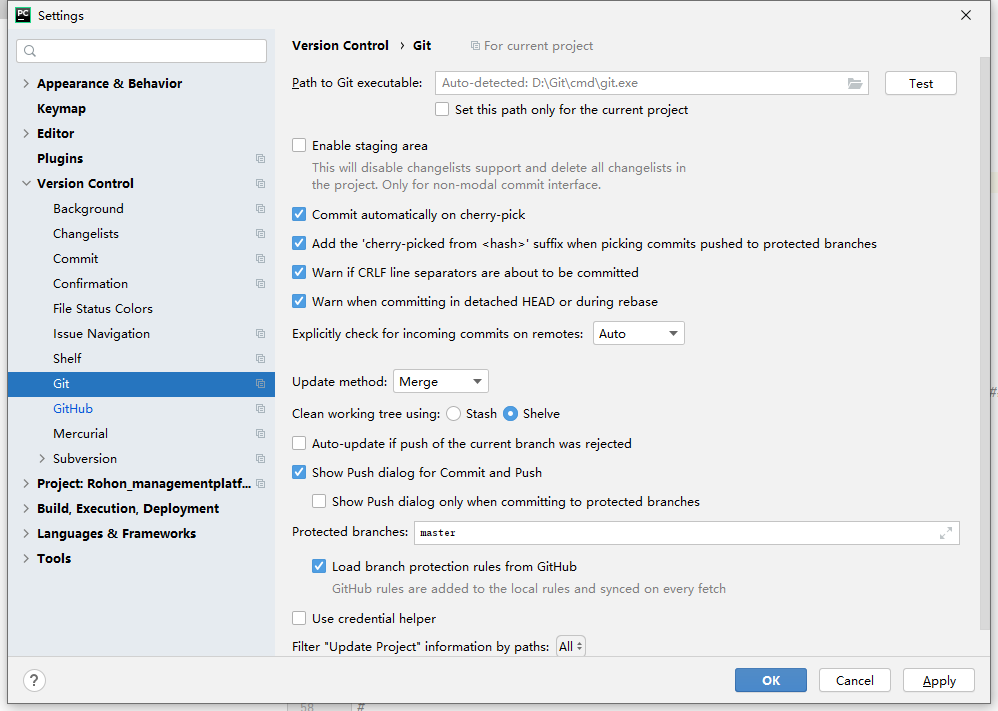Screen dimensions: 998x711
Task: Click the project-level icon beside Commit
Action: (260, 258)
